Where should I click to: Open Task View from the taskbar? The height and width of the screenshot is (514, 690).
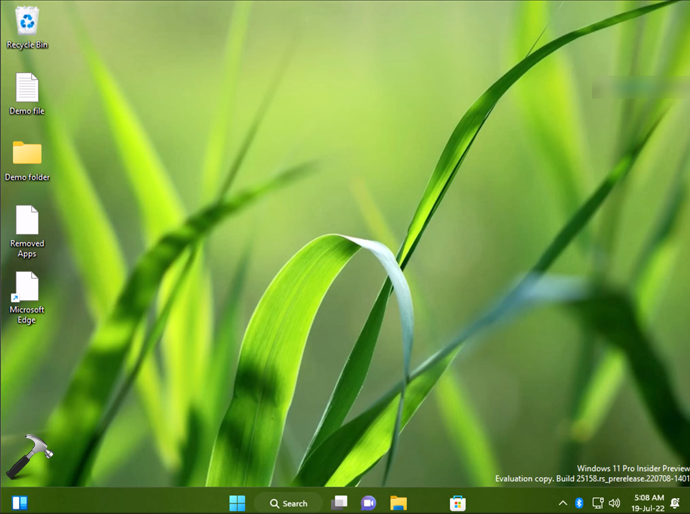[x=340, y=503]
